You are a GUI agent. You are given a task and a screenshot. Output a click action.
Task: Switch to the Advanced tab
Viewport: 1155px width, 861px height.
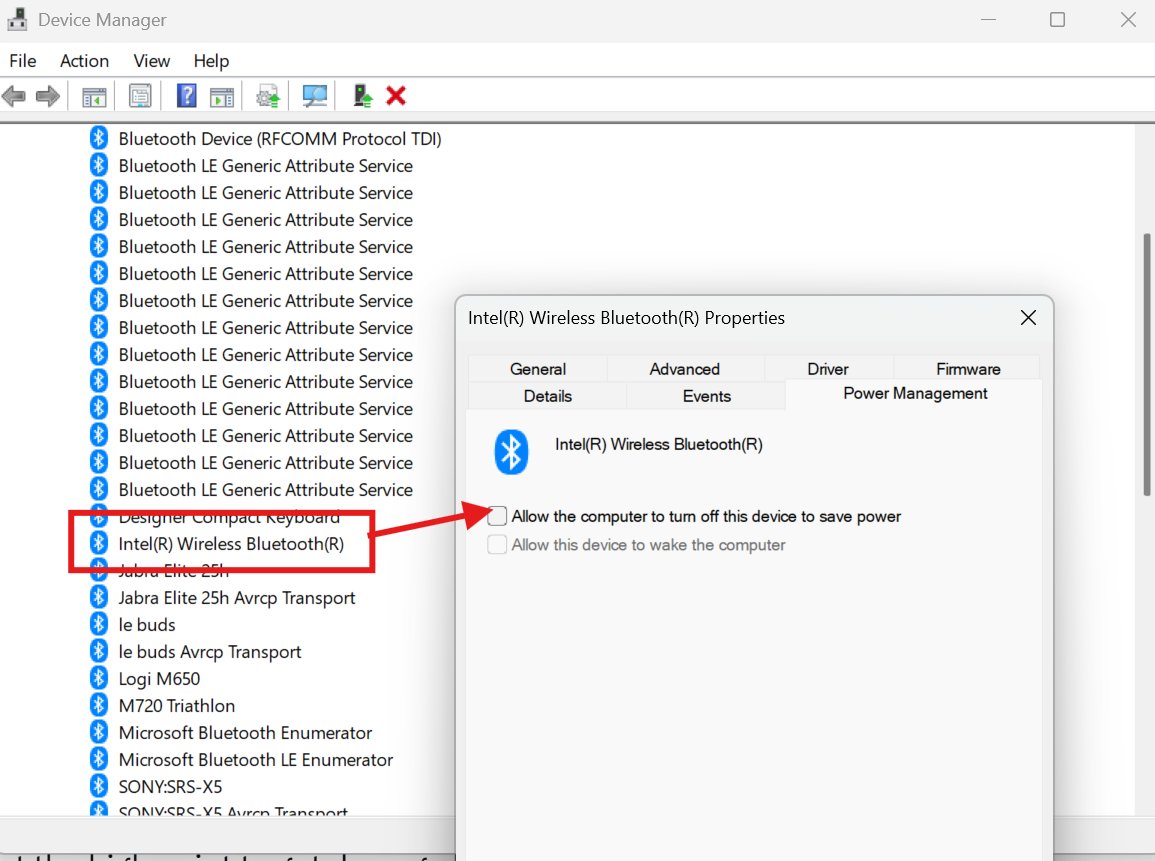(684, 369)
